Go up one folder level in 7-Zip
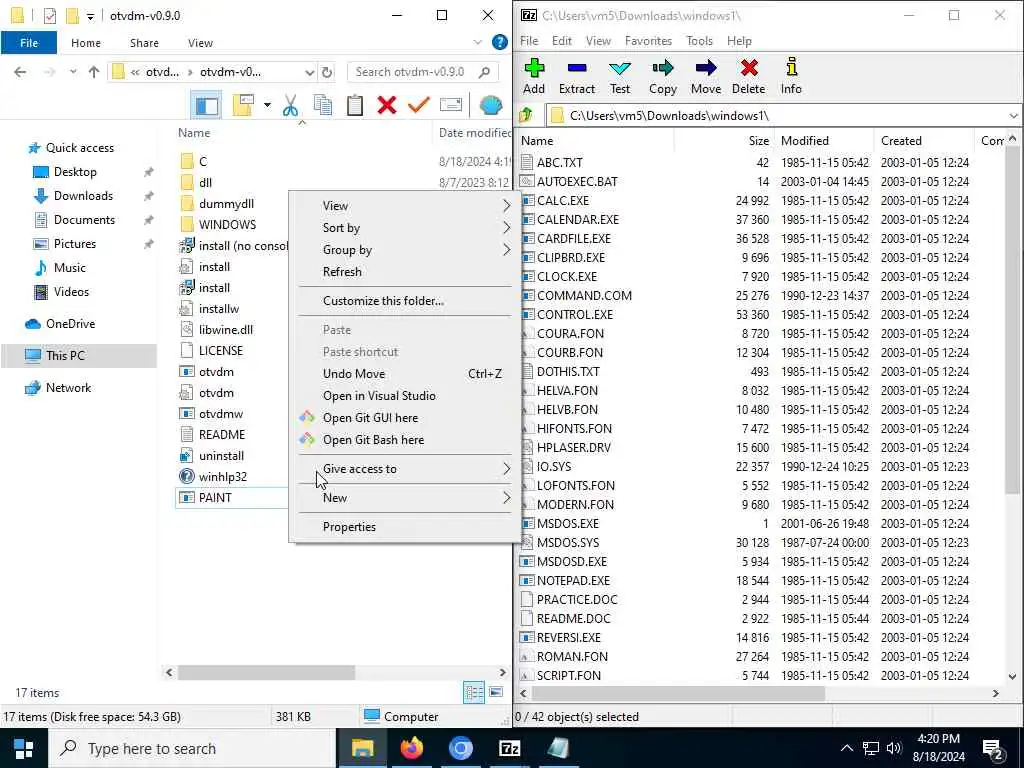 coord(526,116)
